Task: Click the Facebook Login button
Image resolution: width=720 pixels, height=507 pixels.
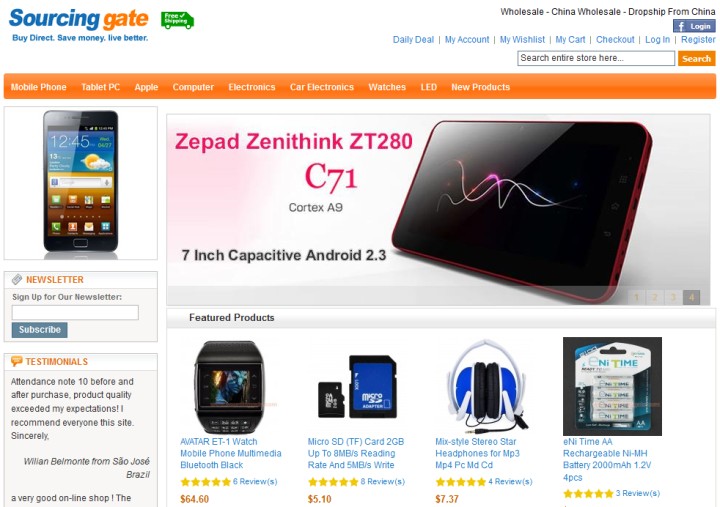Action: (694, 26)
